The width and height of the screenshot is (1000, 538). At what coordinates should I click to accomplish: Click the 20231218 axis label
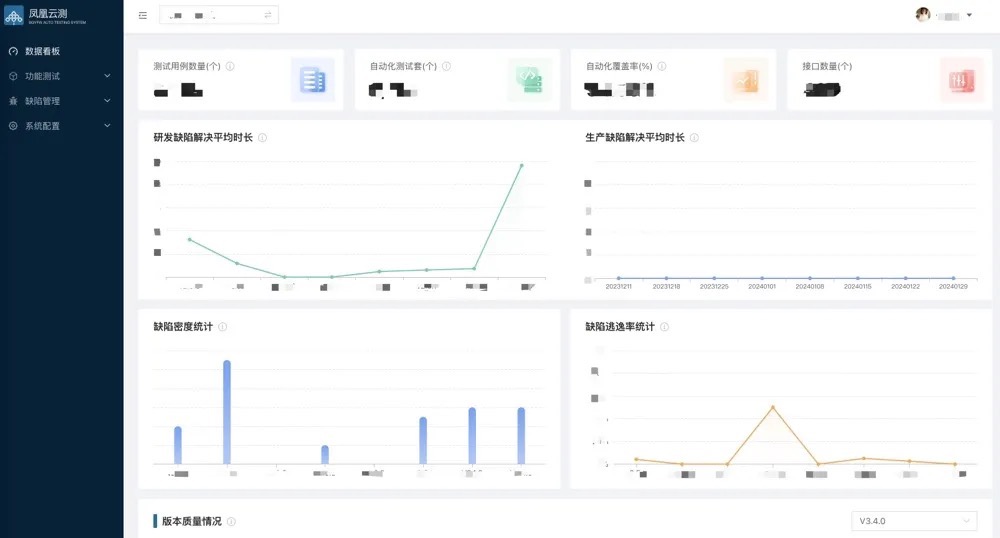pyautogui.click(x=666, y=287)
